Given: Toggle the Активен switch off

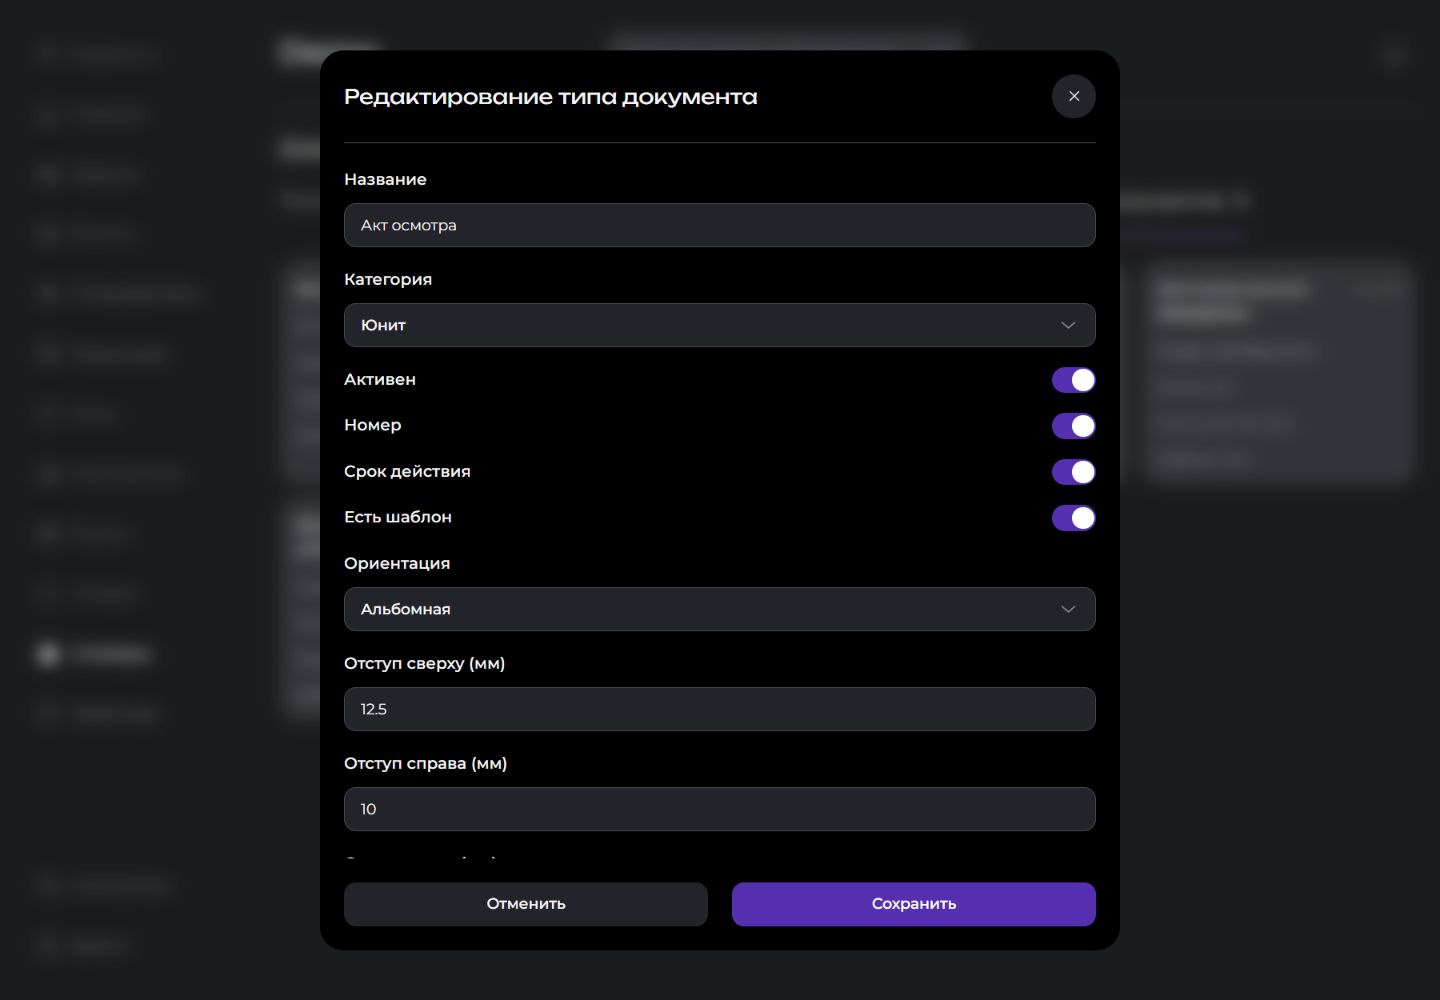Looking at the screenshot, I should tap(1074, 380).
